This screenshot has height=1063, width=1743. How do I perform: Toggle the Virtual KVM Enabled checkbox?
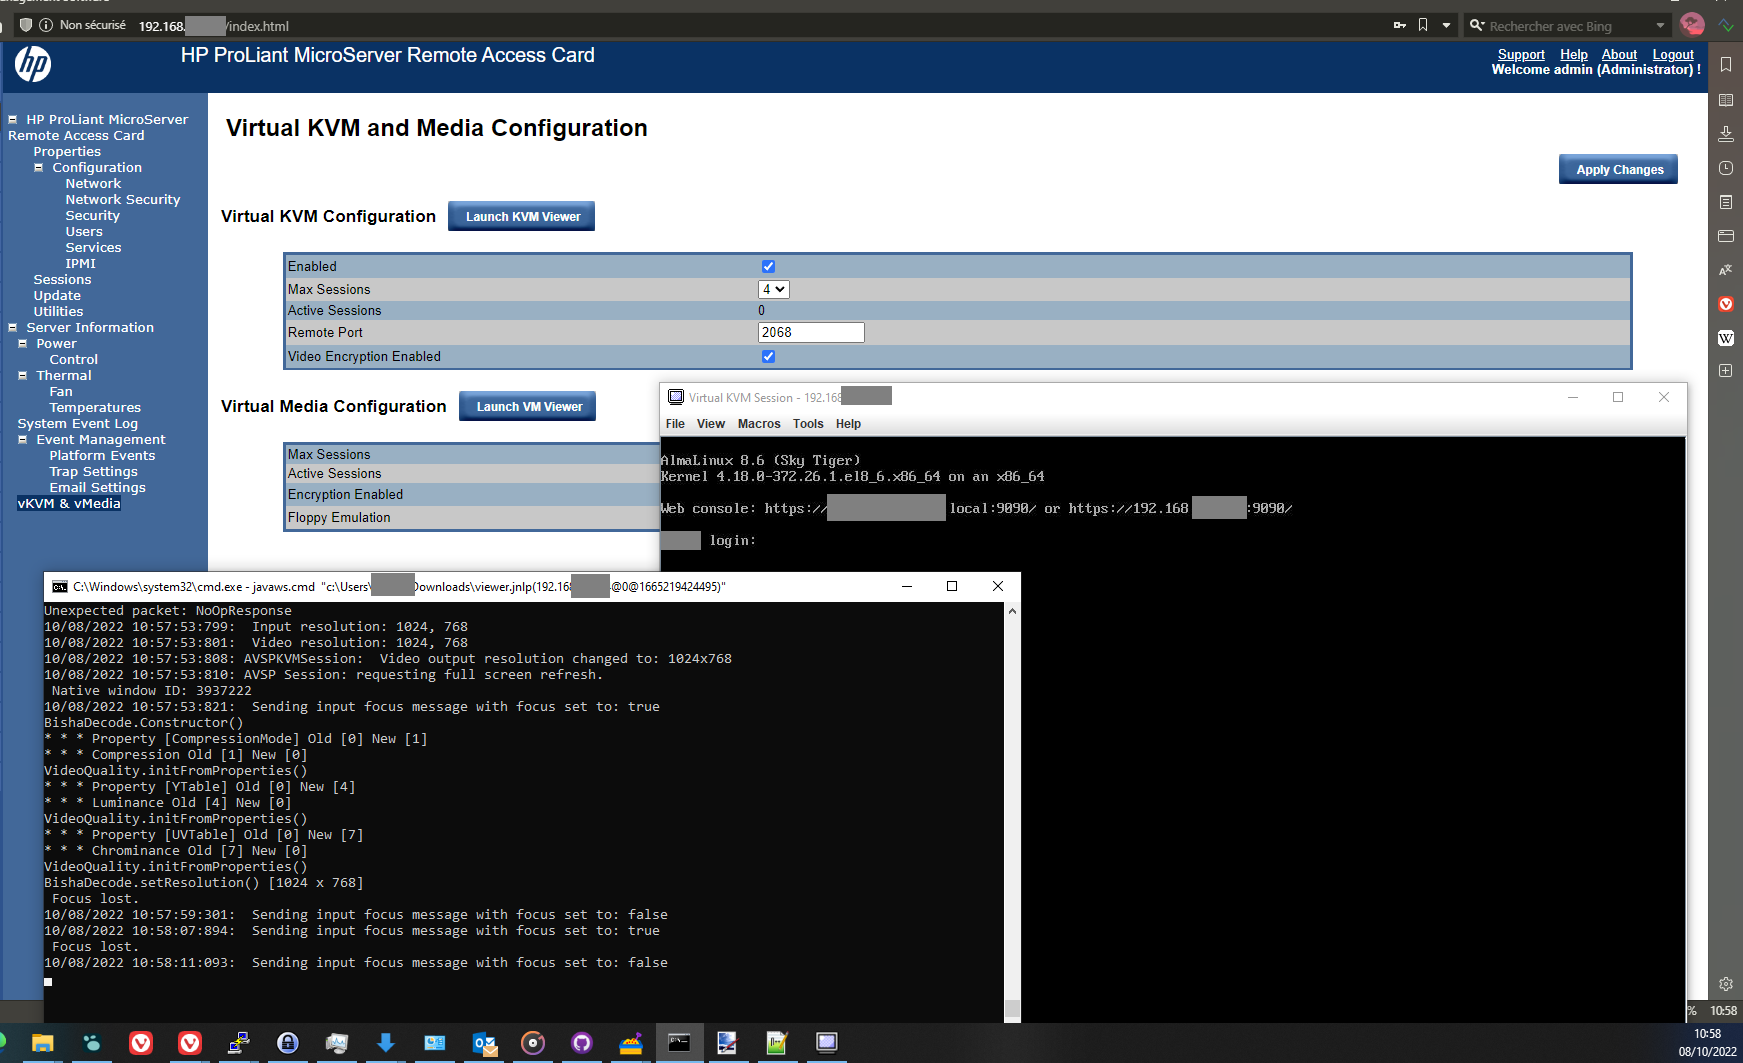(768, 267)
